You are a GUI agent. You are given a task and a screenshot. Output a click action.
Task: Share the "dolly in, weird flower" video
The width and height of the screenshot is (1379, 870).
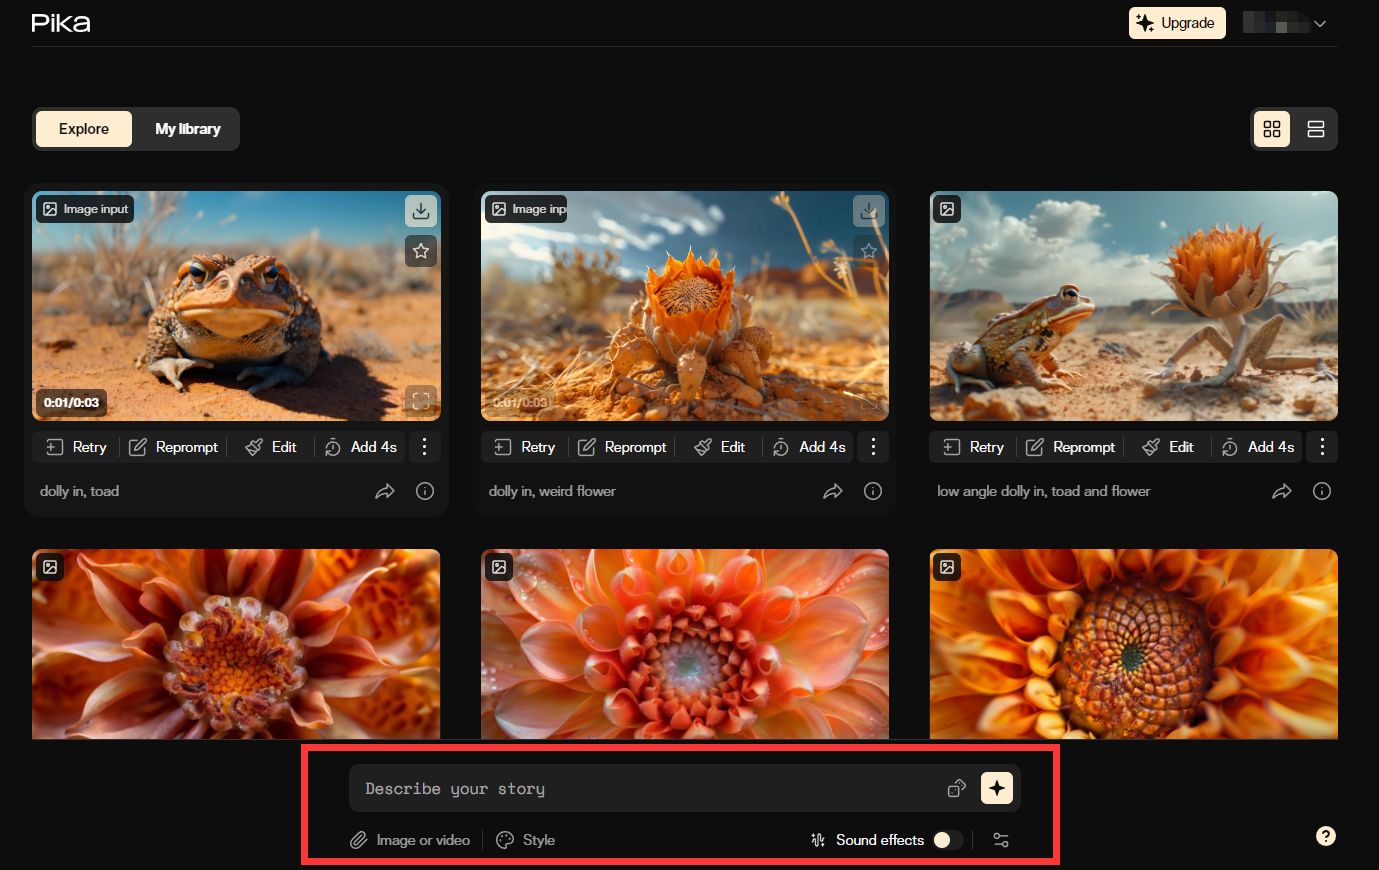click(x=833, y=491)
